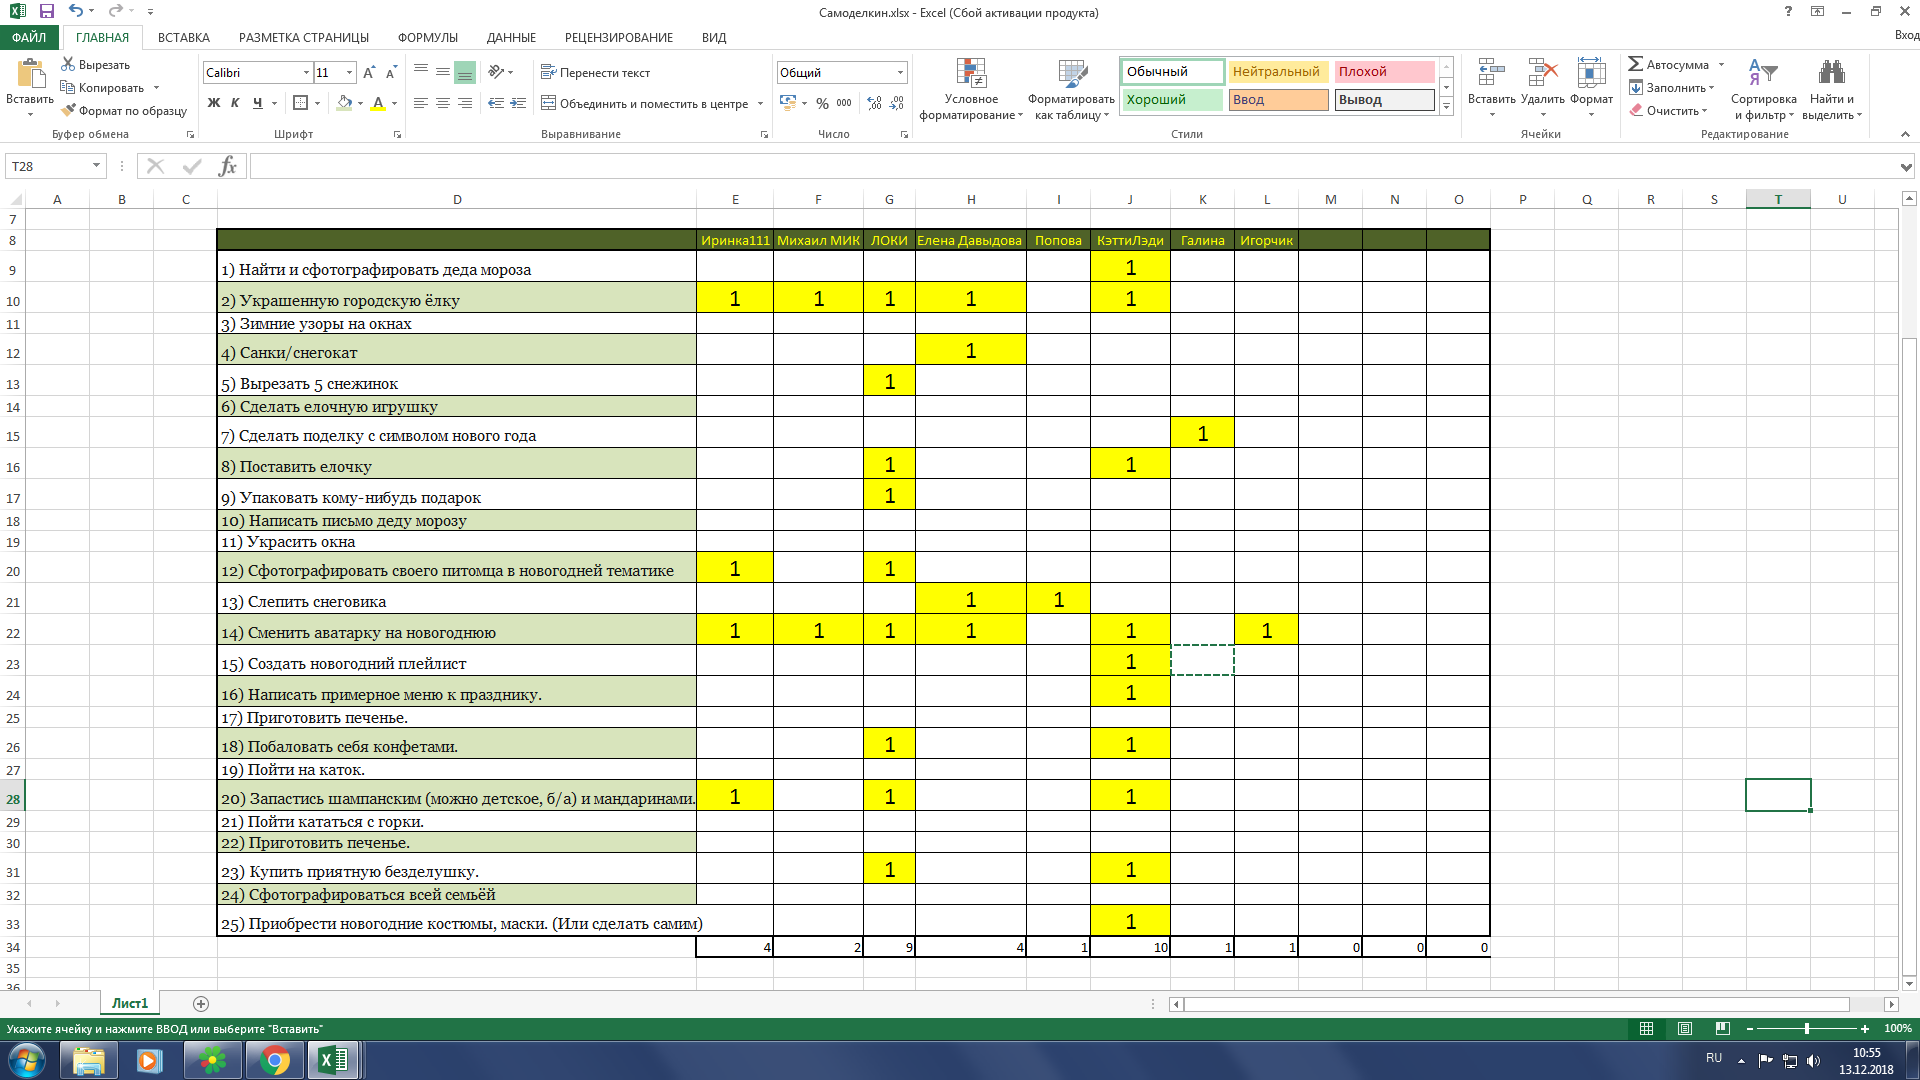Viewport: 1920px width, 1080px height.
Task: Click Chrome icon in the taskbar
Action: [x=275, y=1060]
